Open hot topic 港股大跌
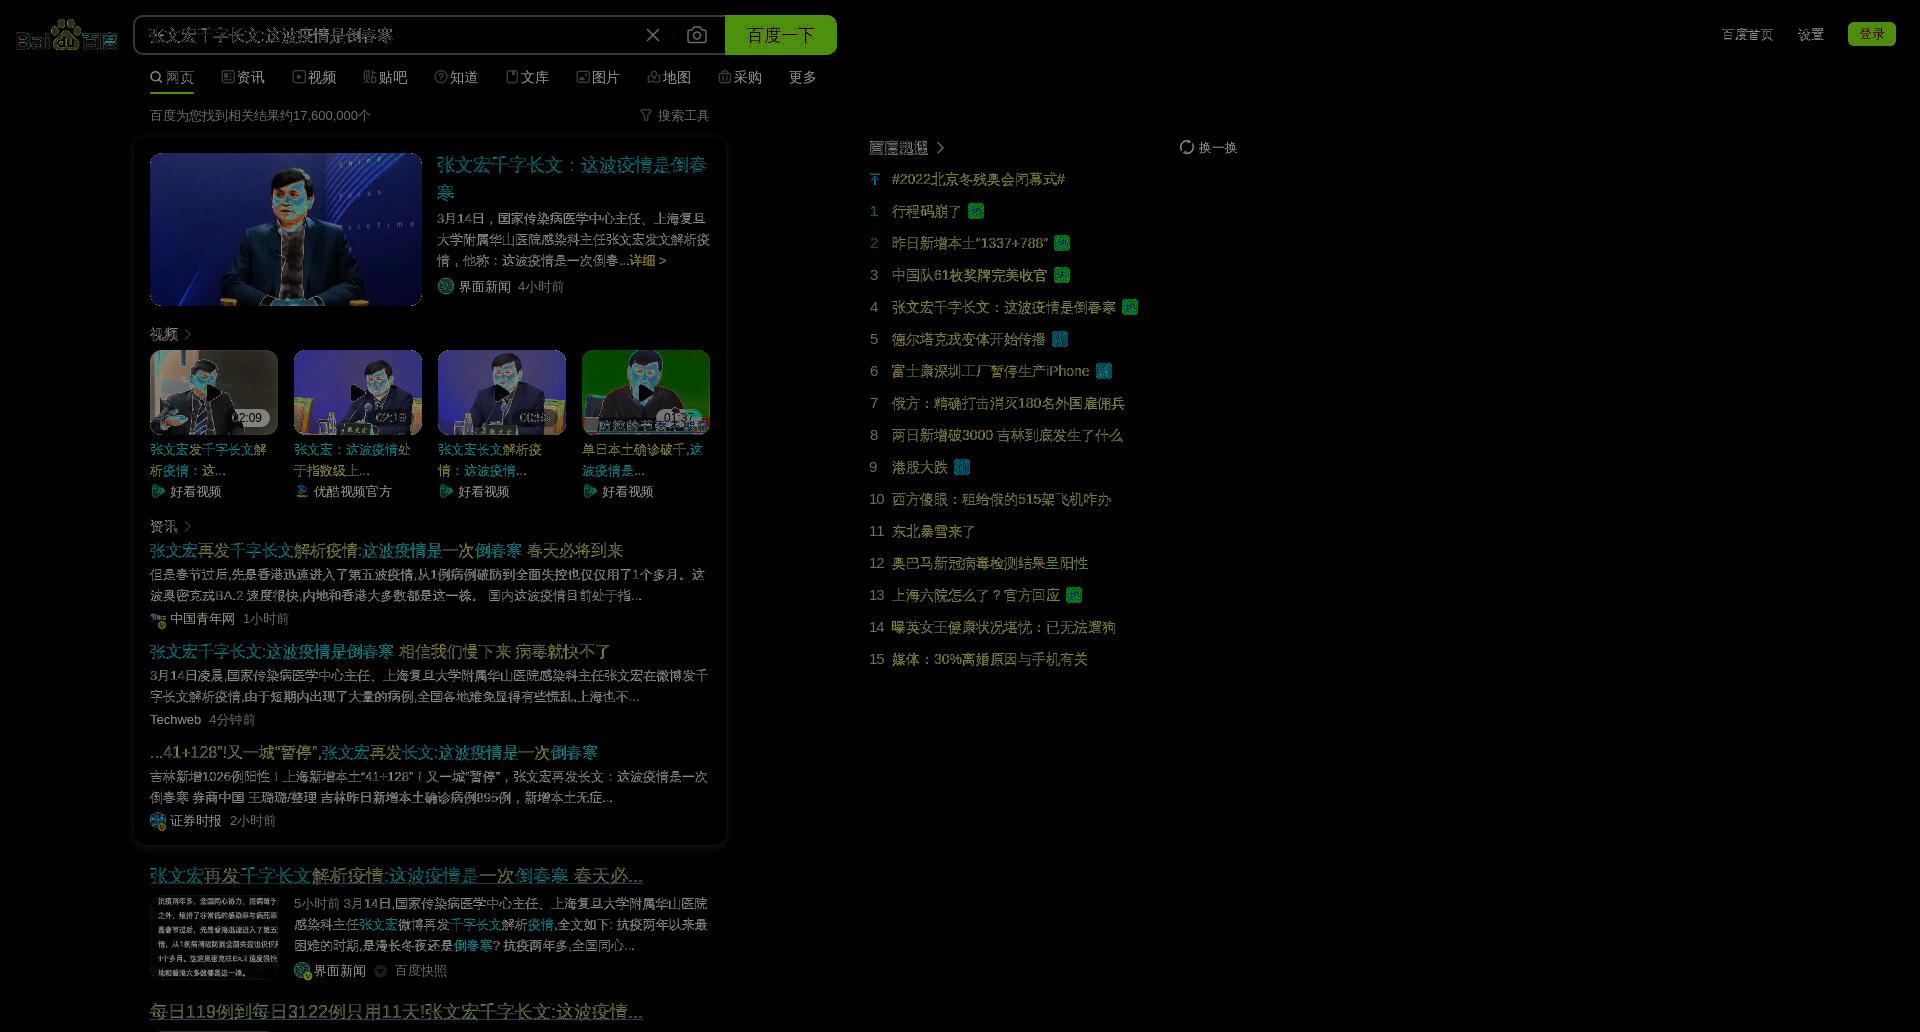 point(919,467)
